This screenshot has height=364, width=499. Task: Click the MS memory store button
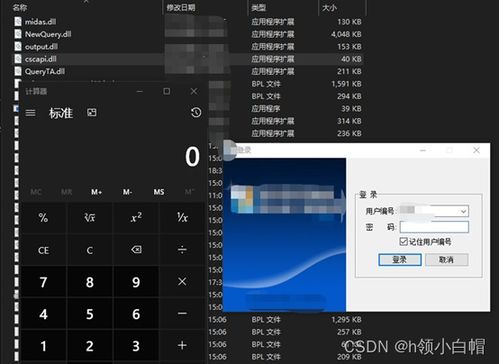coord(159,192)
